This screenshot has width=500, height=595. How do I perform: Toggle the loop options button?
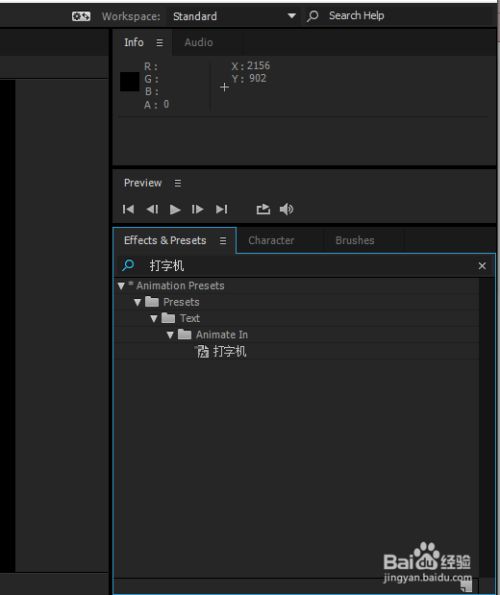[263, 209]
